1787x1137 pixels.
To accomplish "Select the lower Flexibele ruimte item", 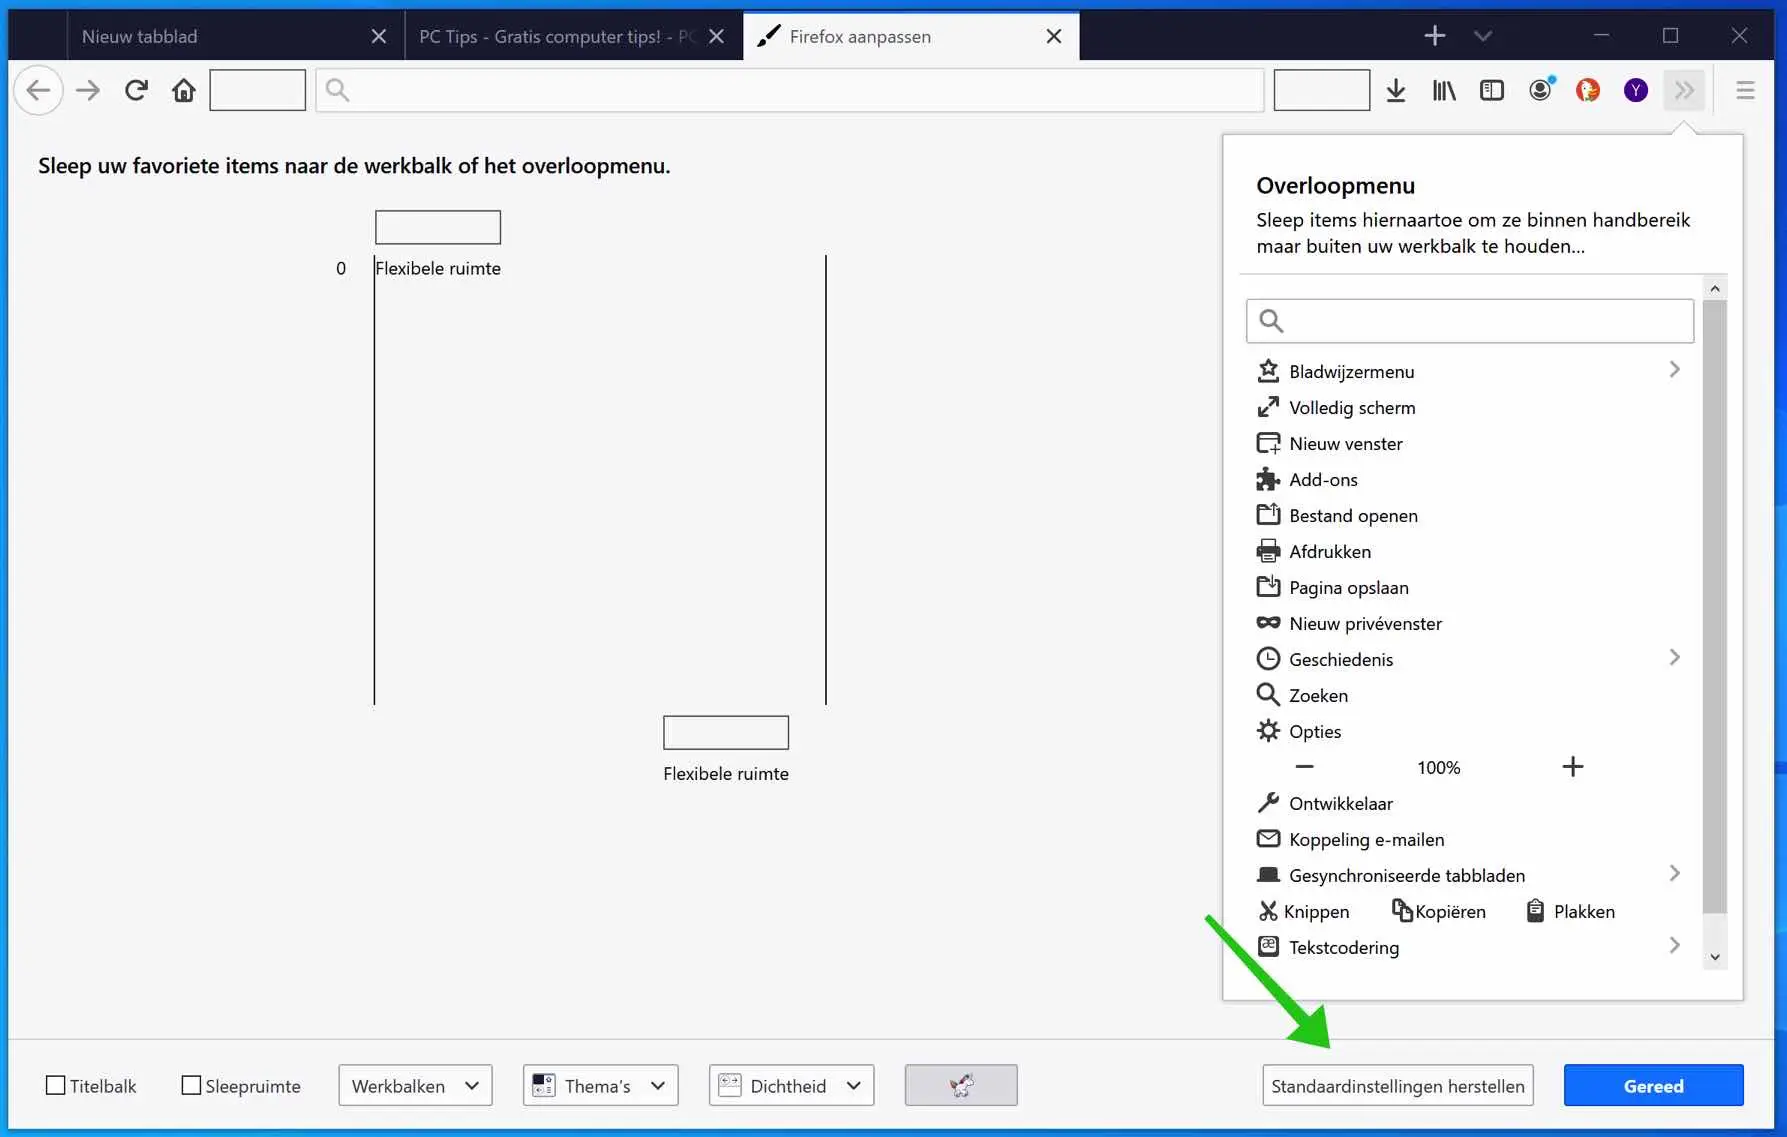I will coord(726,750).
